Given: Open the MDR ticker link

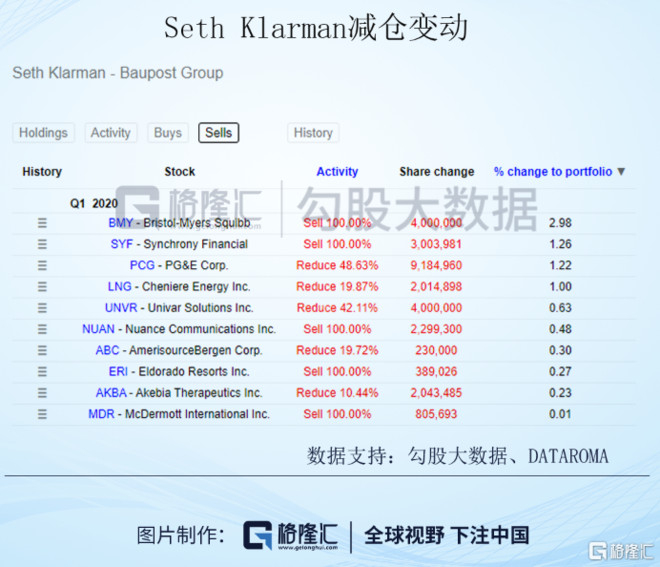Looking at the screenshot, I should click(x=101, y=414).
